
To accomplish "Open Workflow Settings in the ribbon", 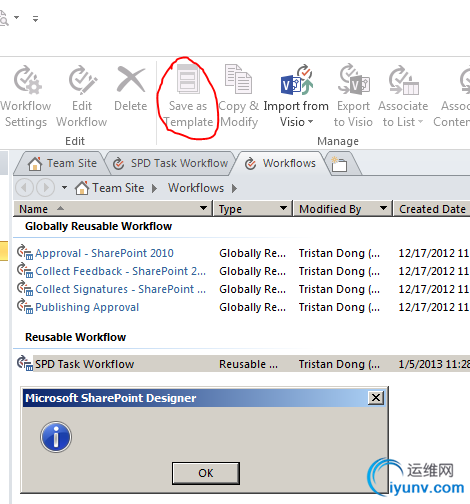I will (25, 97).
